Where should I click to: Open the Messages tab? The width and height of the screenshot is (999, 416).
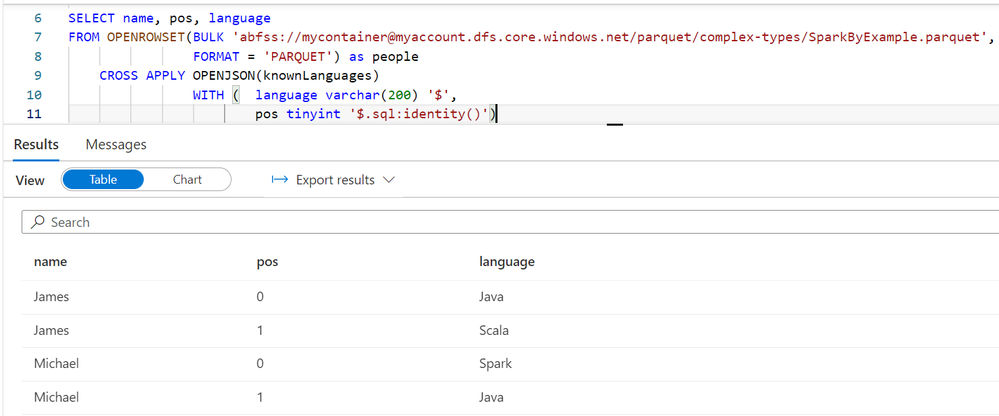(116, 145)
